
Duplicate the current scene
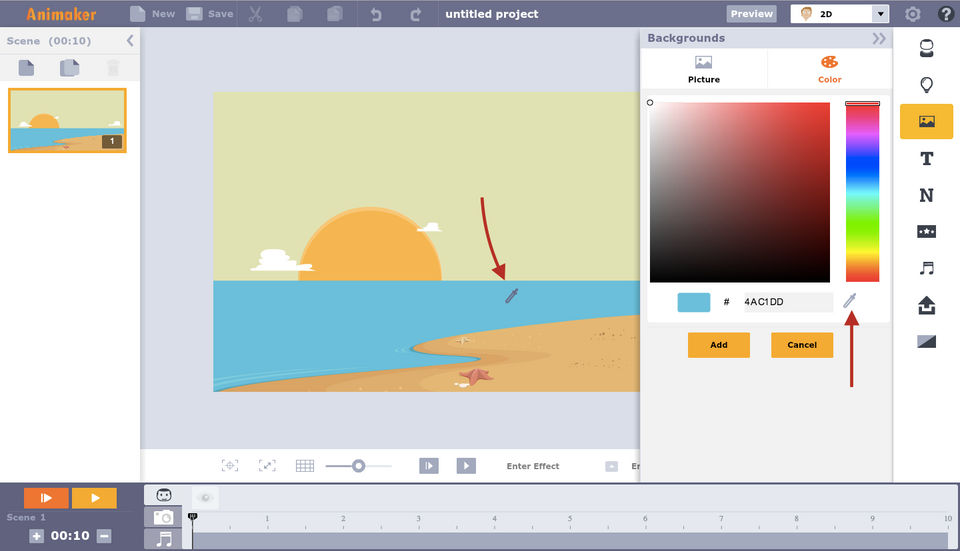click(69, 67)
